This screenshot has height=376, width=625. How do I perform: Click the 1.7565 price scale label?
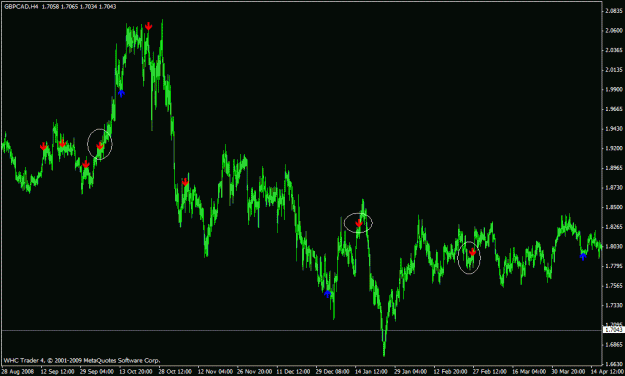point(614,285)
